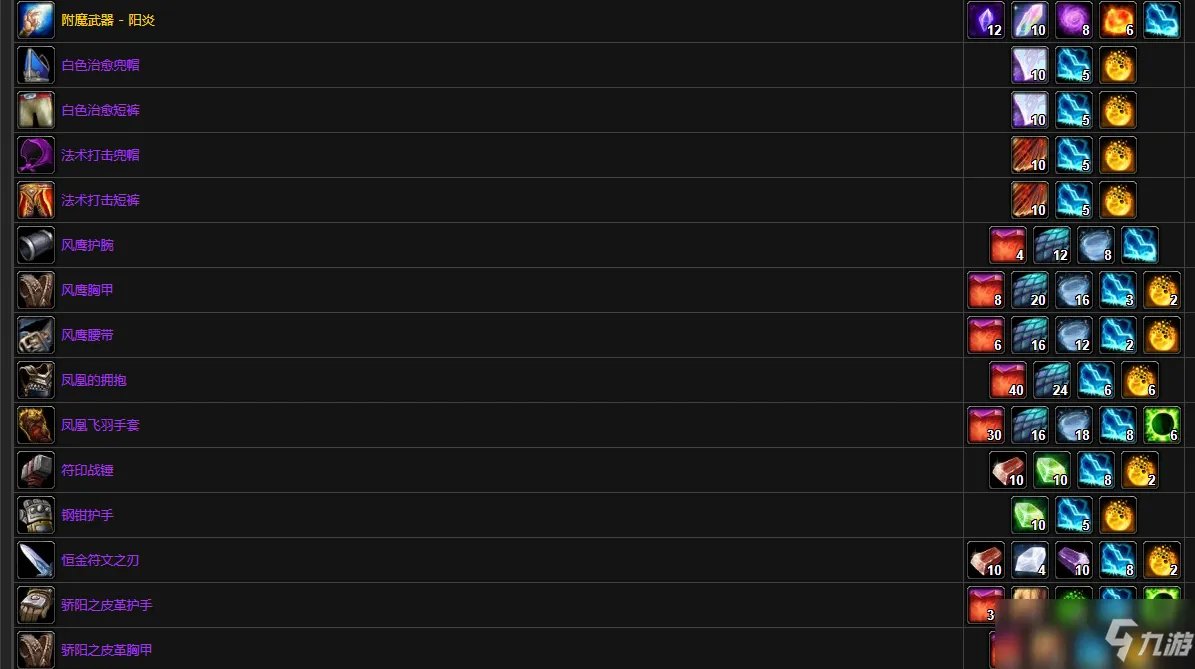
Task: Click the 符印战锤 hammer item icon
Action: (36, 470)
